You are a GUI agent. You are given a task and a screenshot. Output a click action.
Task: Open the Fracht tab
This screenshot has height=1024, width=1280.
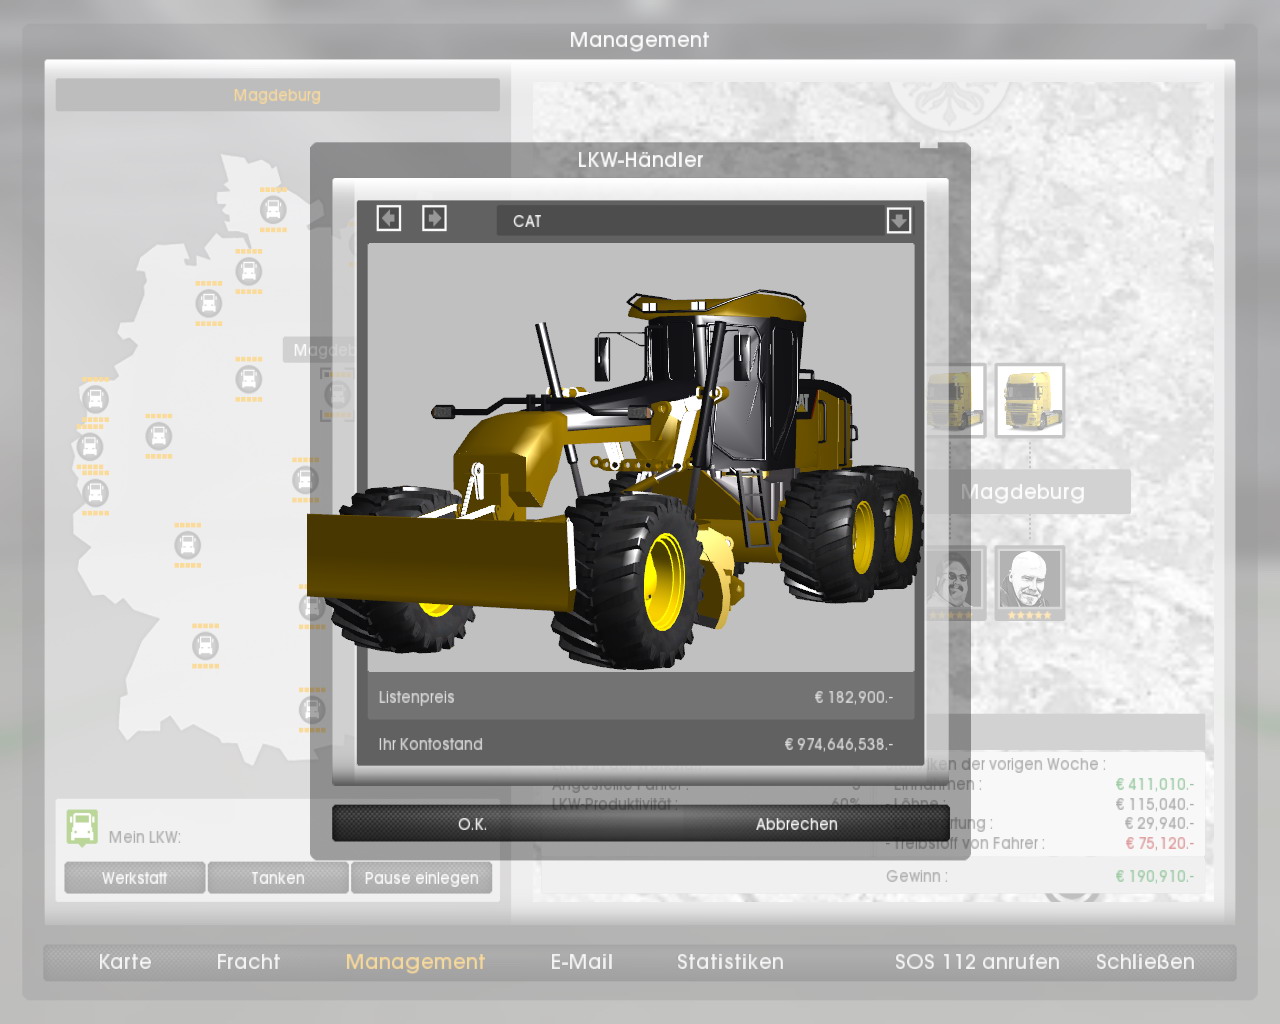click(248, 962)
